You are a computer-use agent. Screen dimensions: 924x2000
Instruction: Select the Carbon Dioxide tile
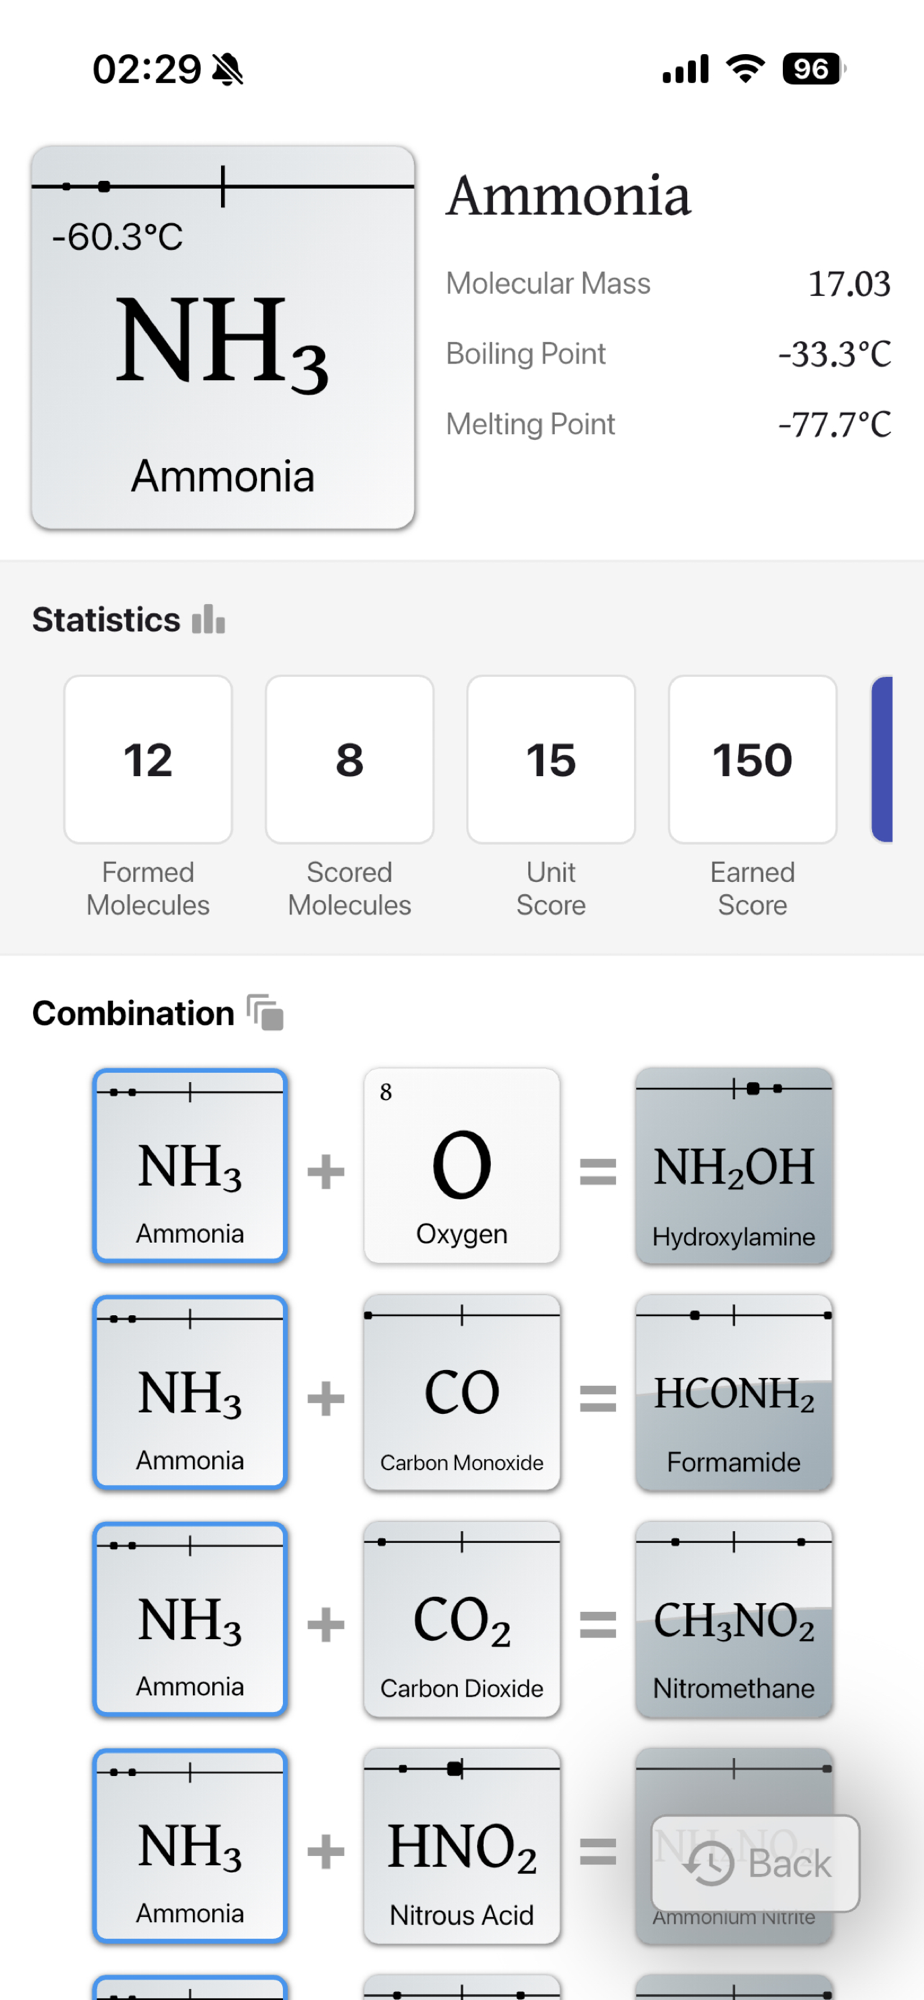click(x=461, y=1620)
